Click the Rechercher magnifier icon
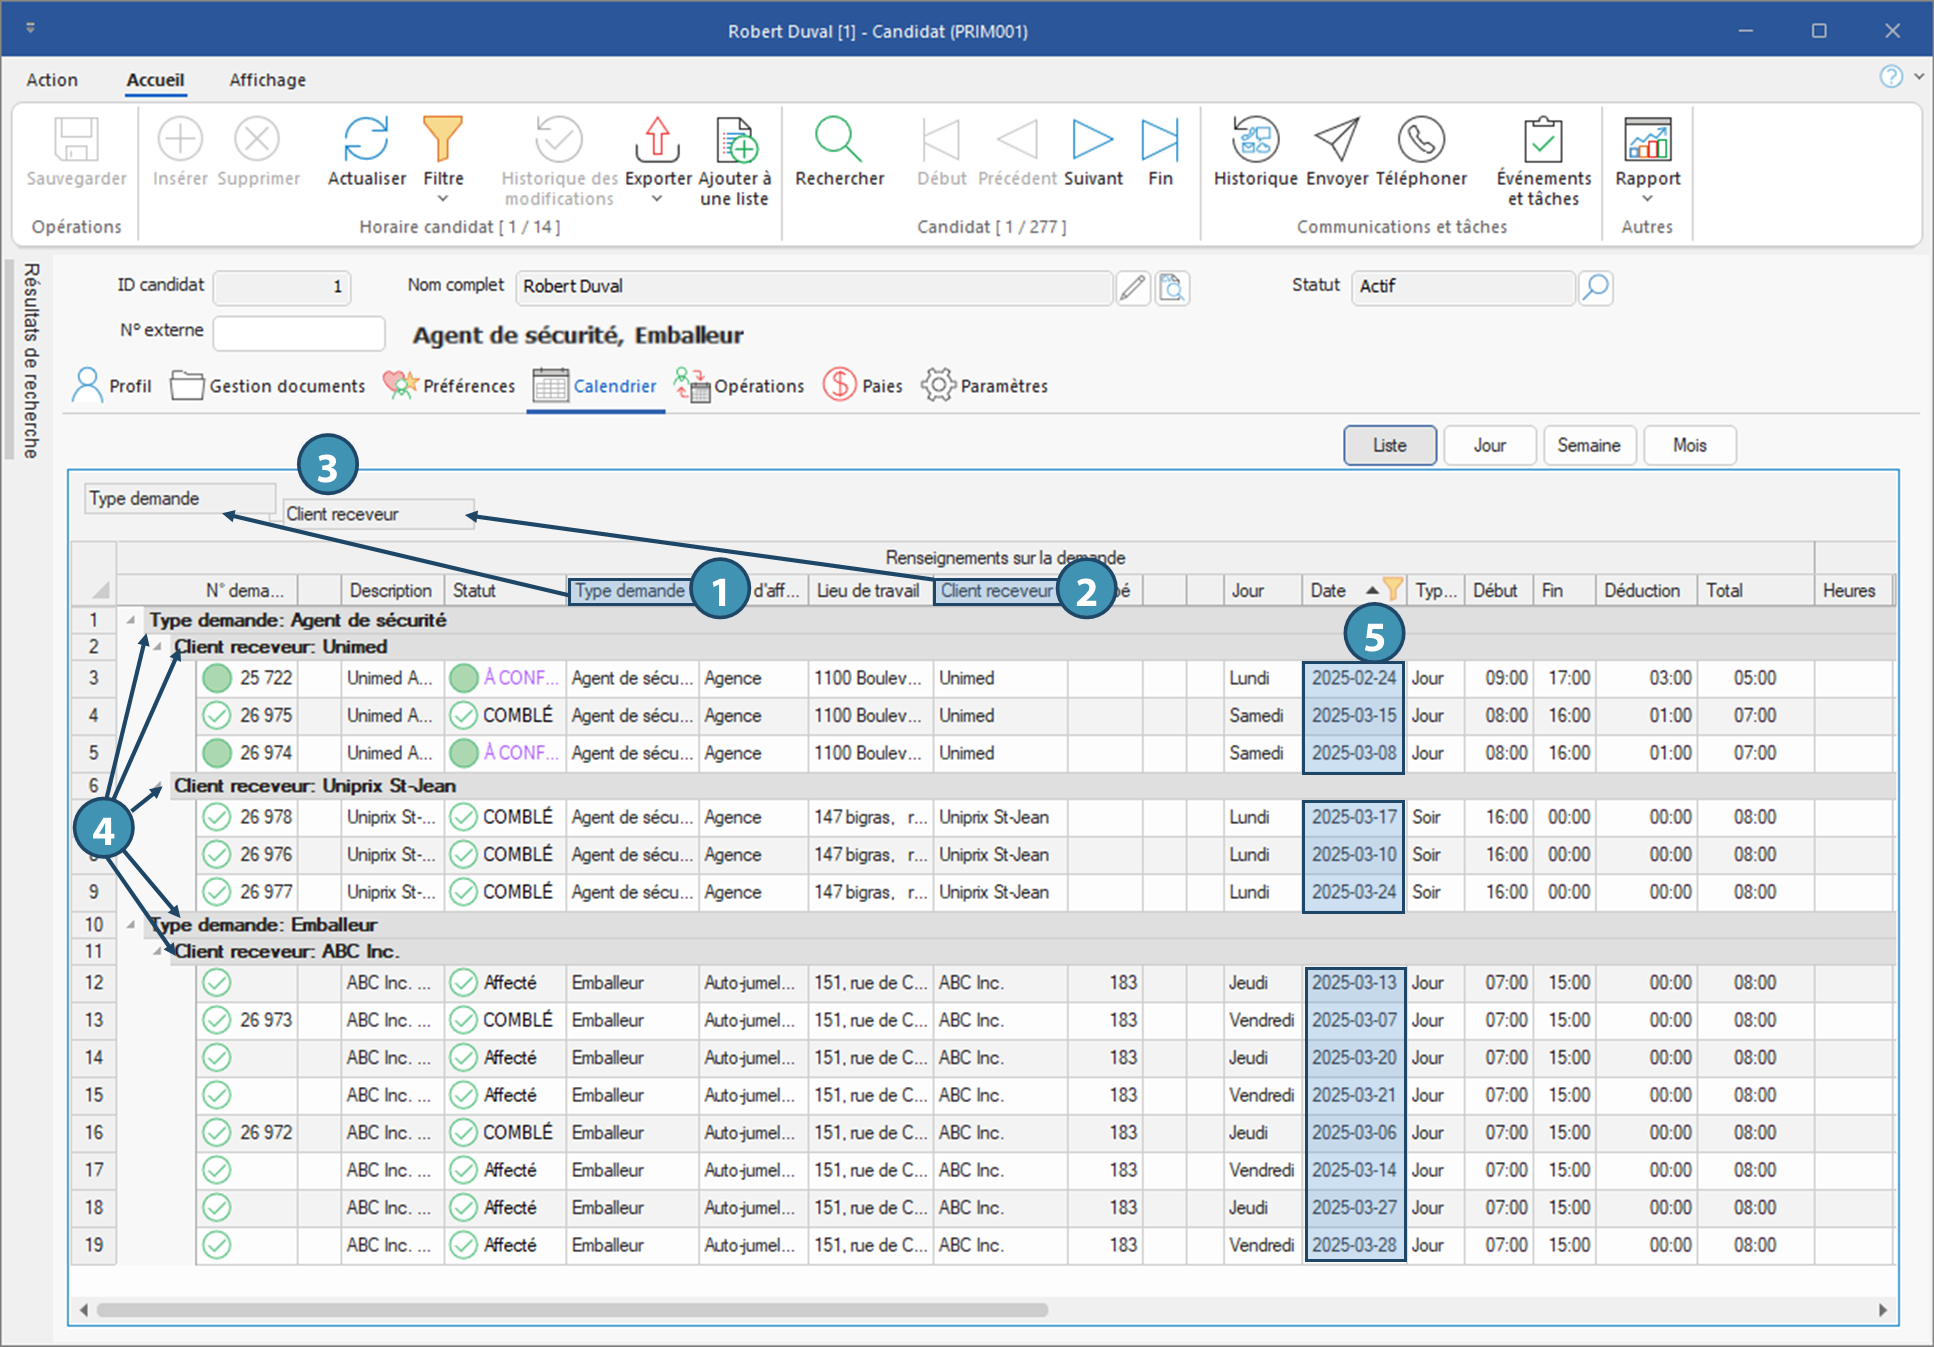Image resolution: width=1934 pixels, height=1347 pixels. (x=838, y=140)
